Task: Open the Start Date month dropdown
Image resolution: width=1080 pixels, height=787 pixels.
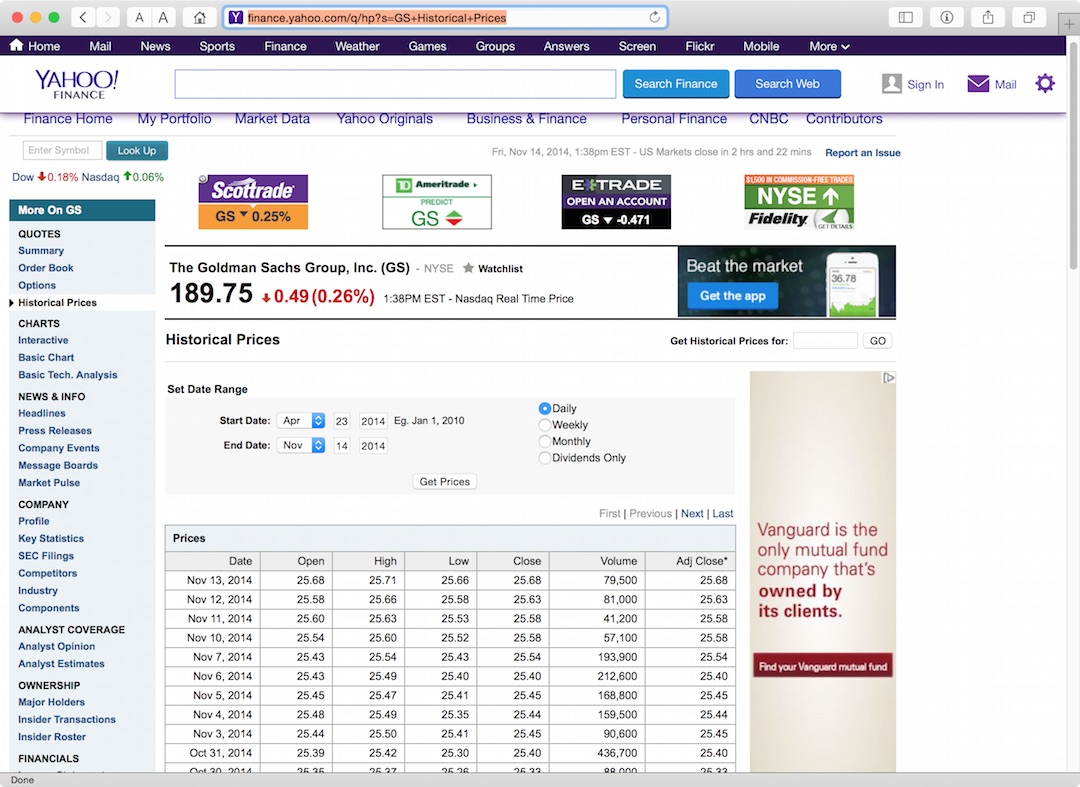Action: coord(301,421)
